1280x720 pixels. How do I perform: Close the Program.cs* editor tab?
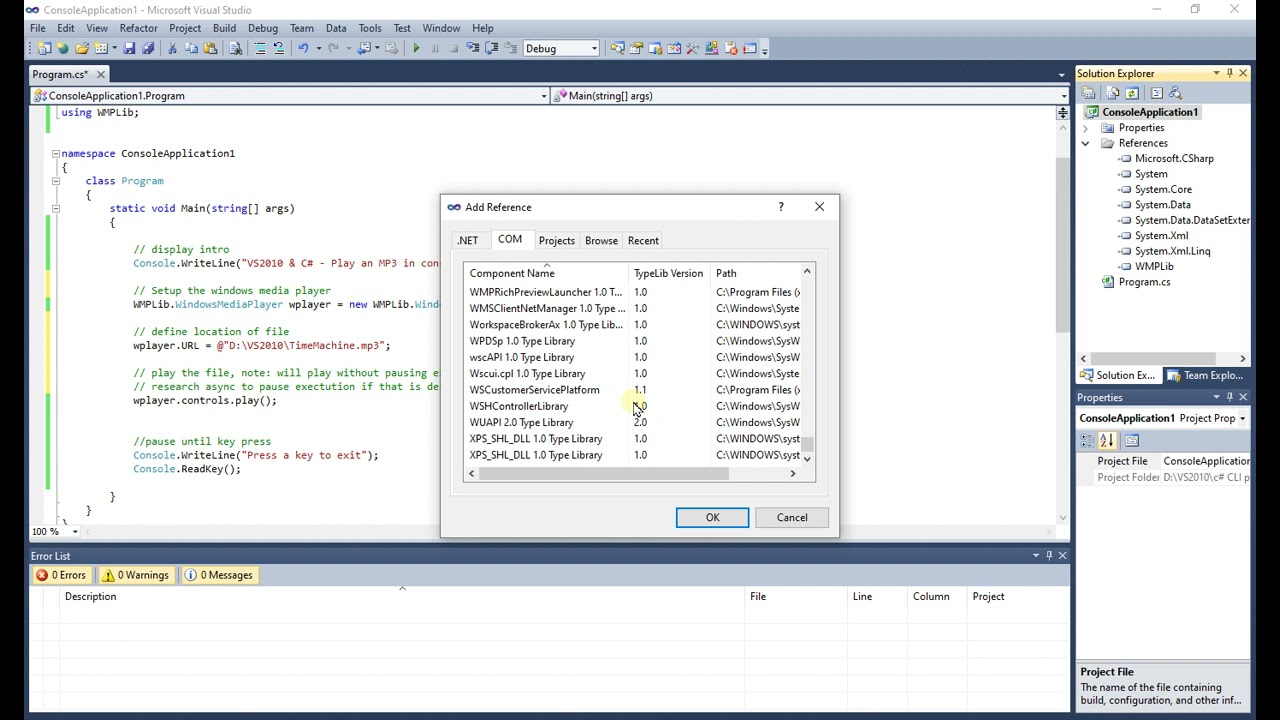coord(101,74)
